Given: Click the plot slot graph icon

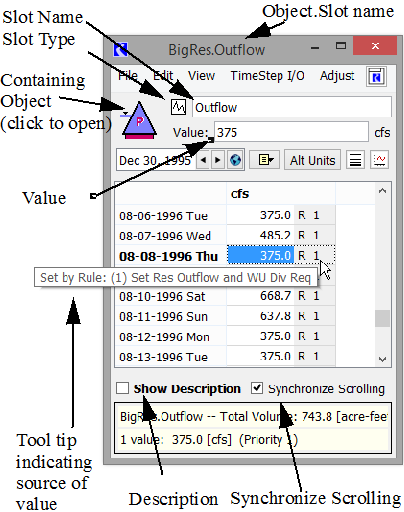Looking at the screenshot, I should 380,160.
